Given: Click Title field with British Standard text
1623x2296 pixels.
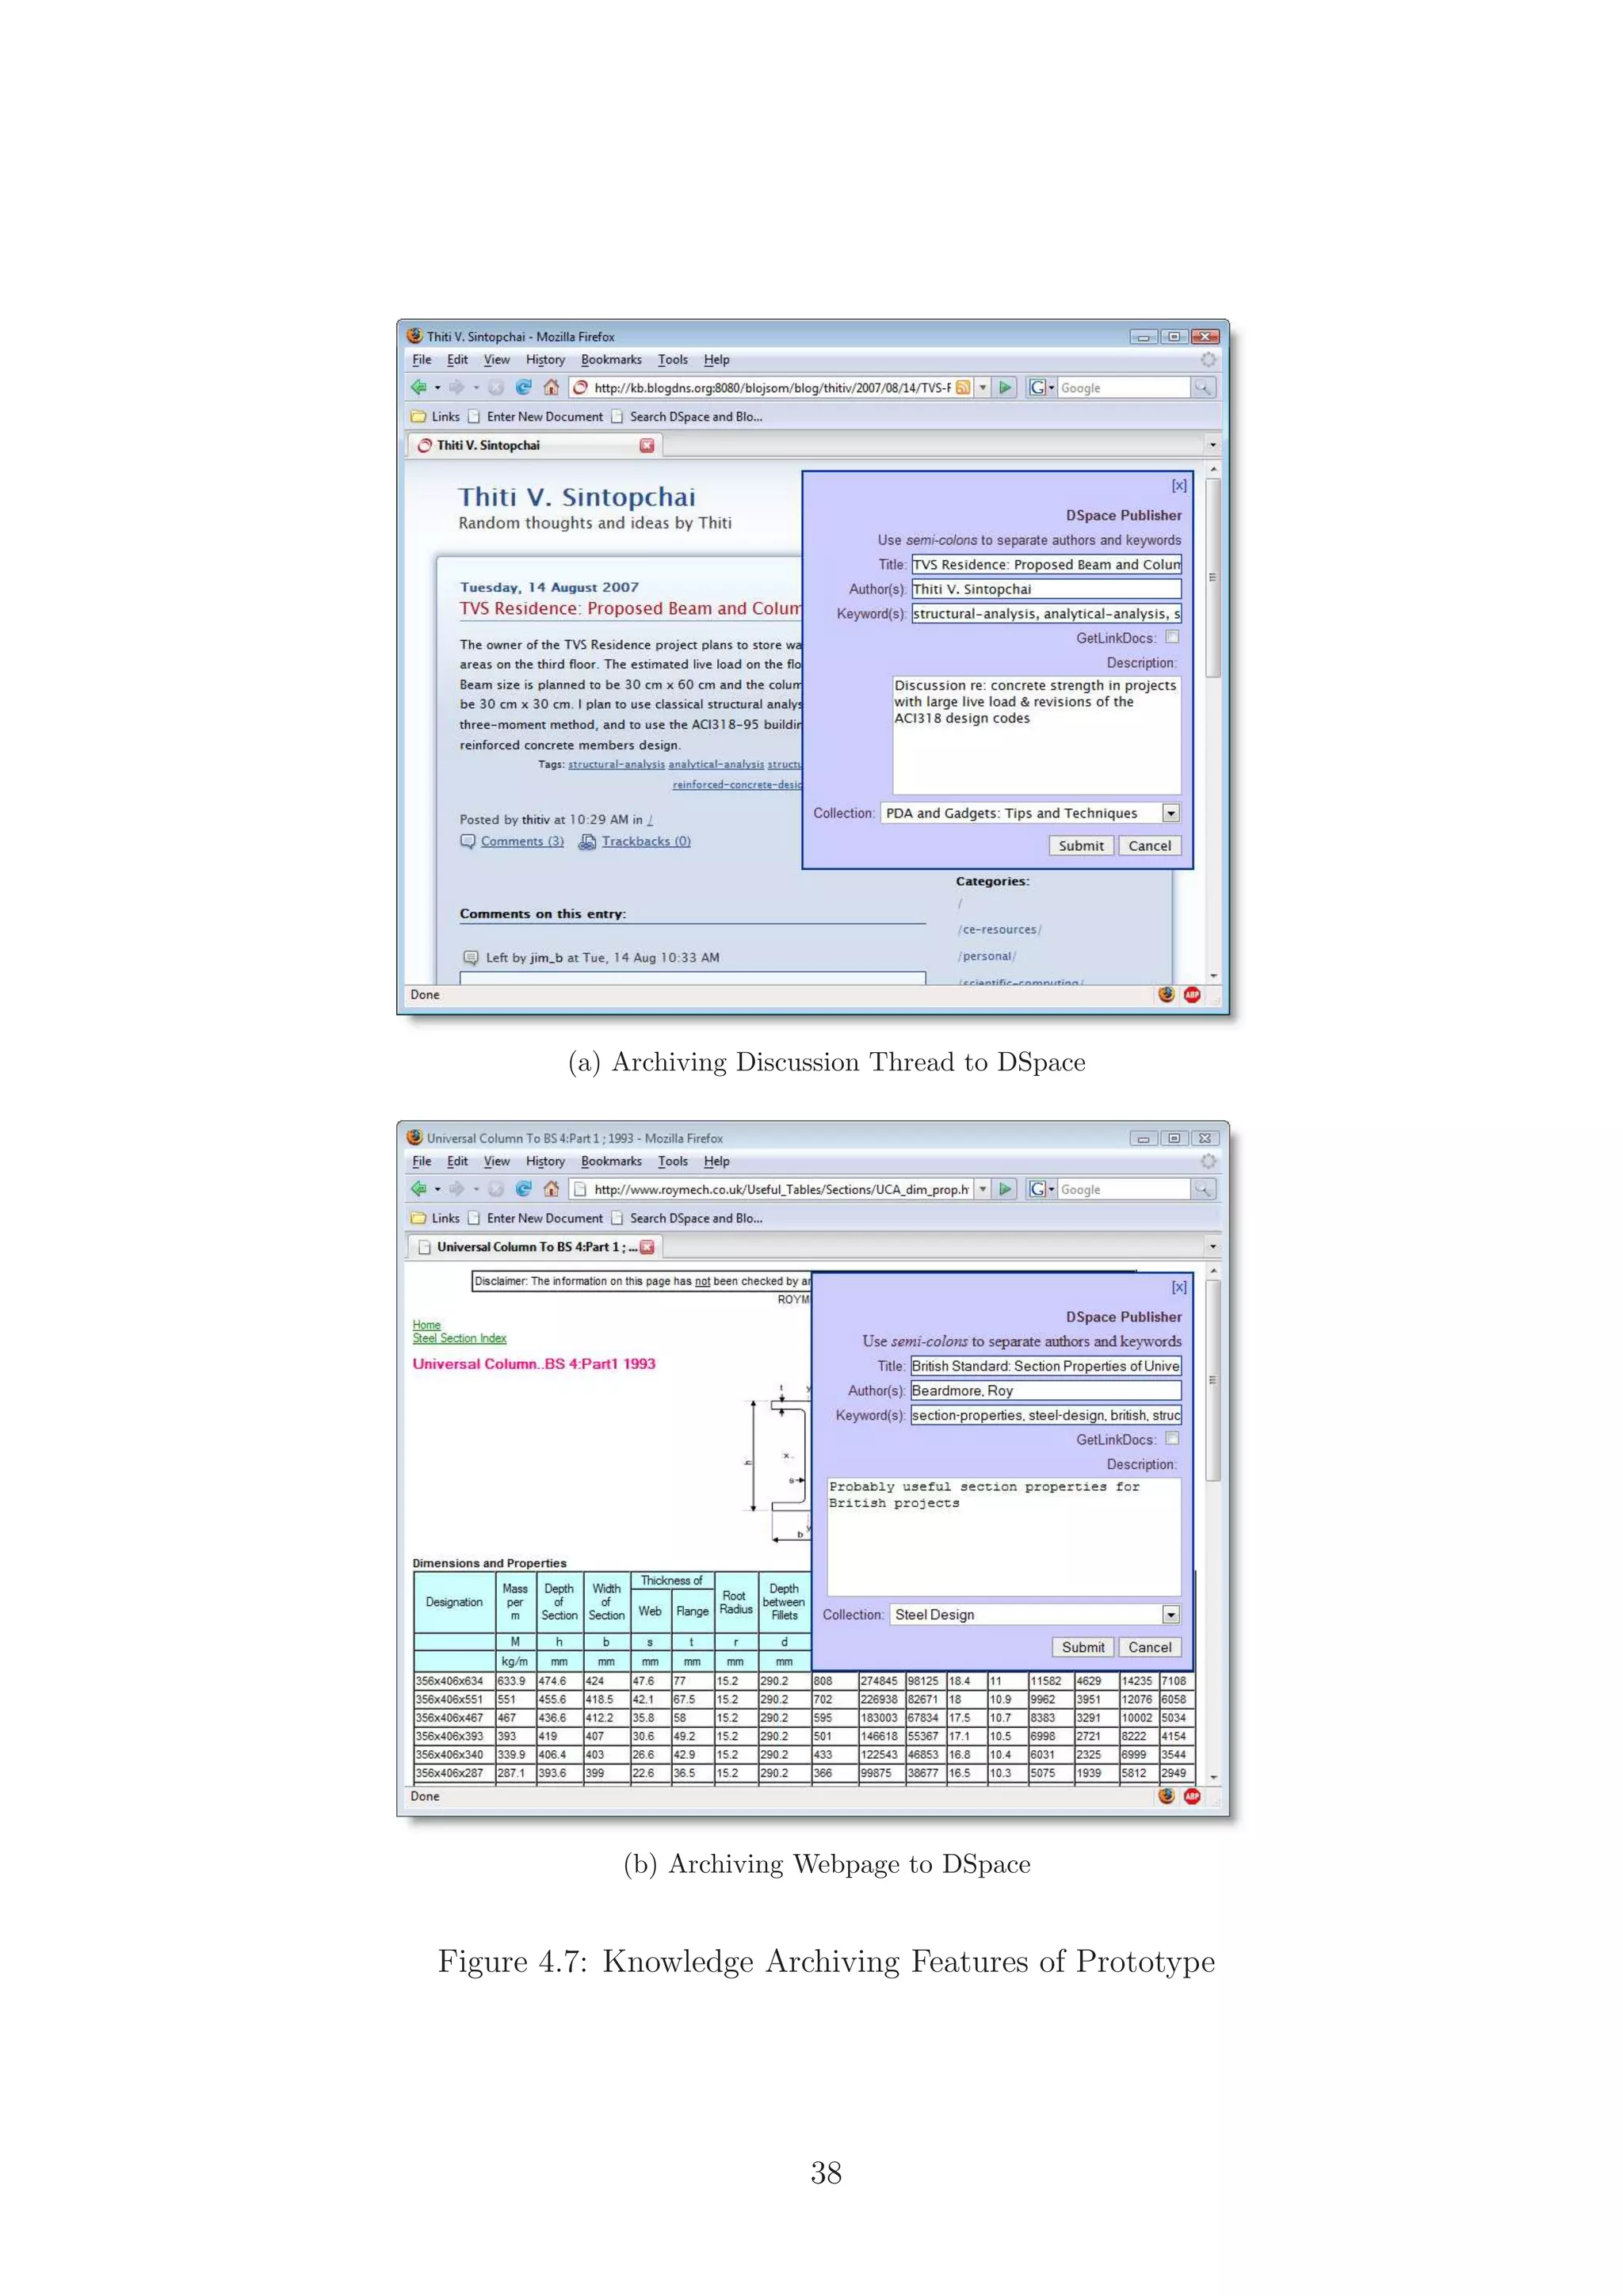Looking at the screenshot, I should (x=1046, y=1367).
